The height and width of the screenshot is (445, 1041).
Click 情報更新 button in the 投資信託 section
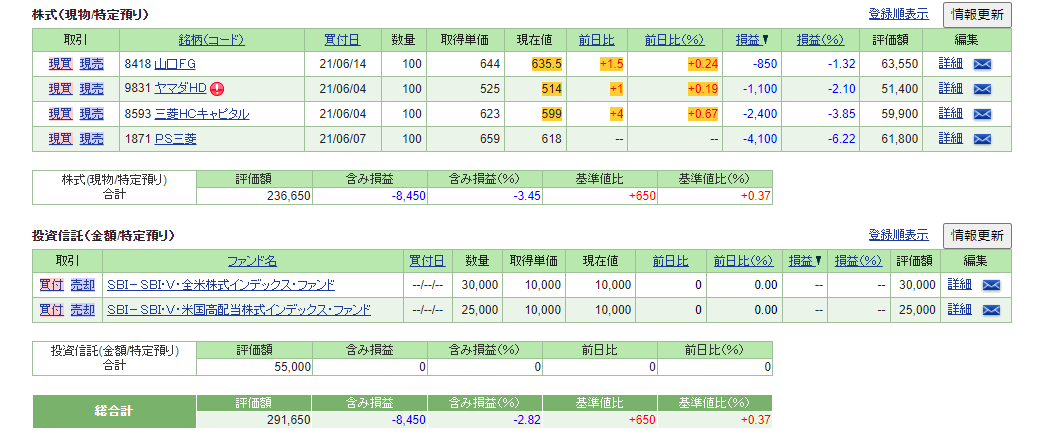click(977, 235)
